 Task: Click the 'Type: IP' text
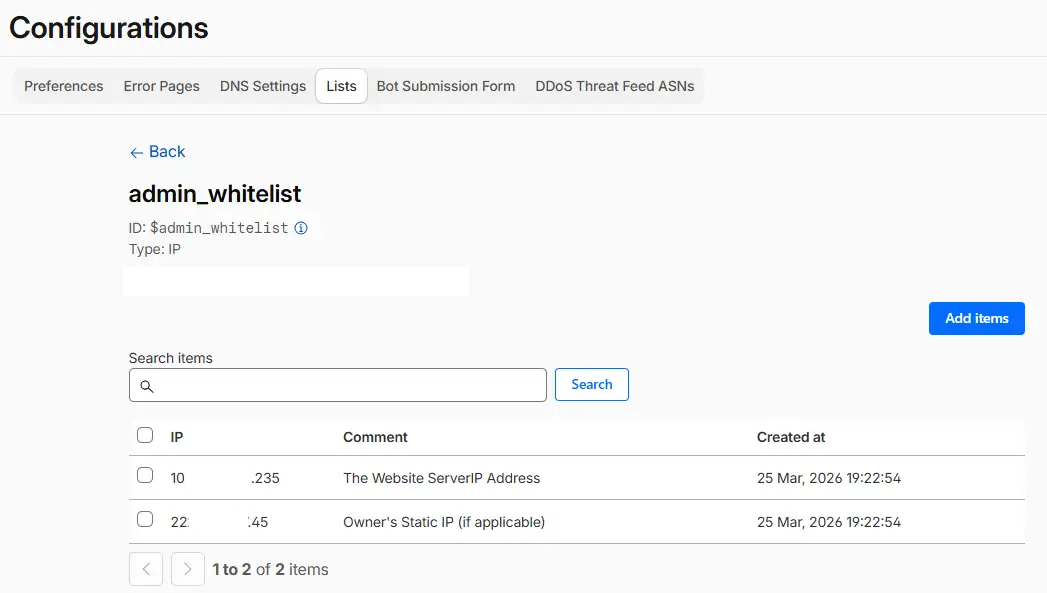[x=155, y=250]
